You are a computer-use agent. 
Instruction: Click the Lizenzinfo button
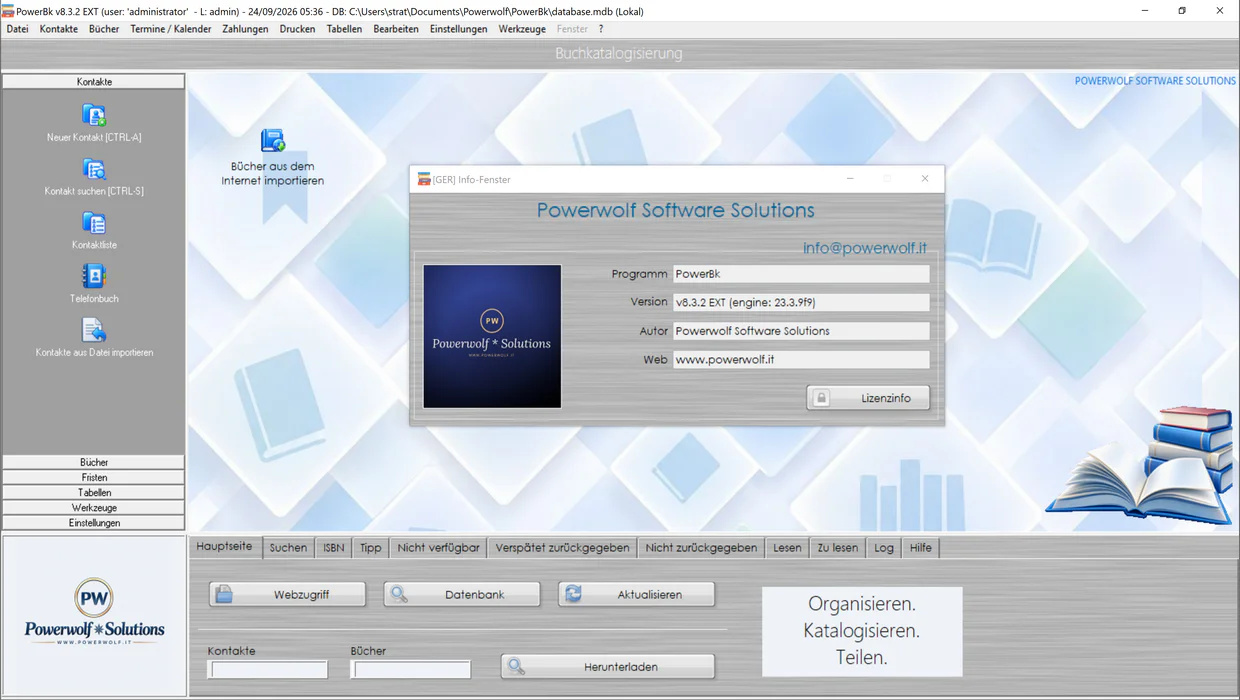[868, 398]
